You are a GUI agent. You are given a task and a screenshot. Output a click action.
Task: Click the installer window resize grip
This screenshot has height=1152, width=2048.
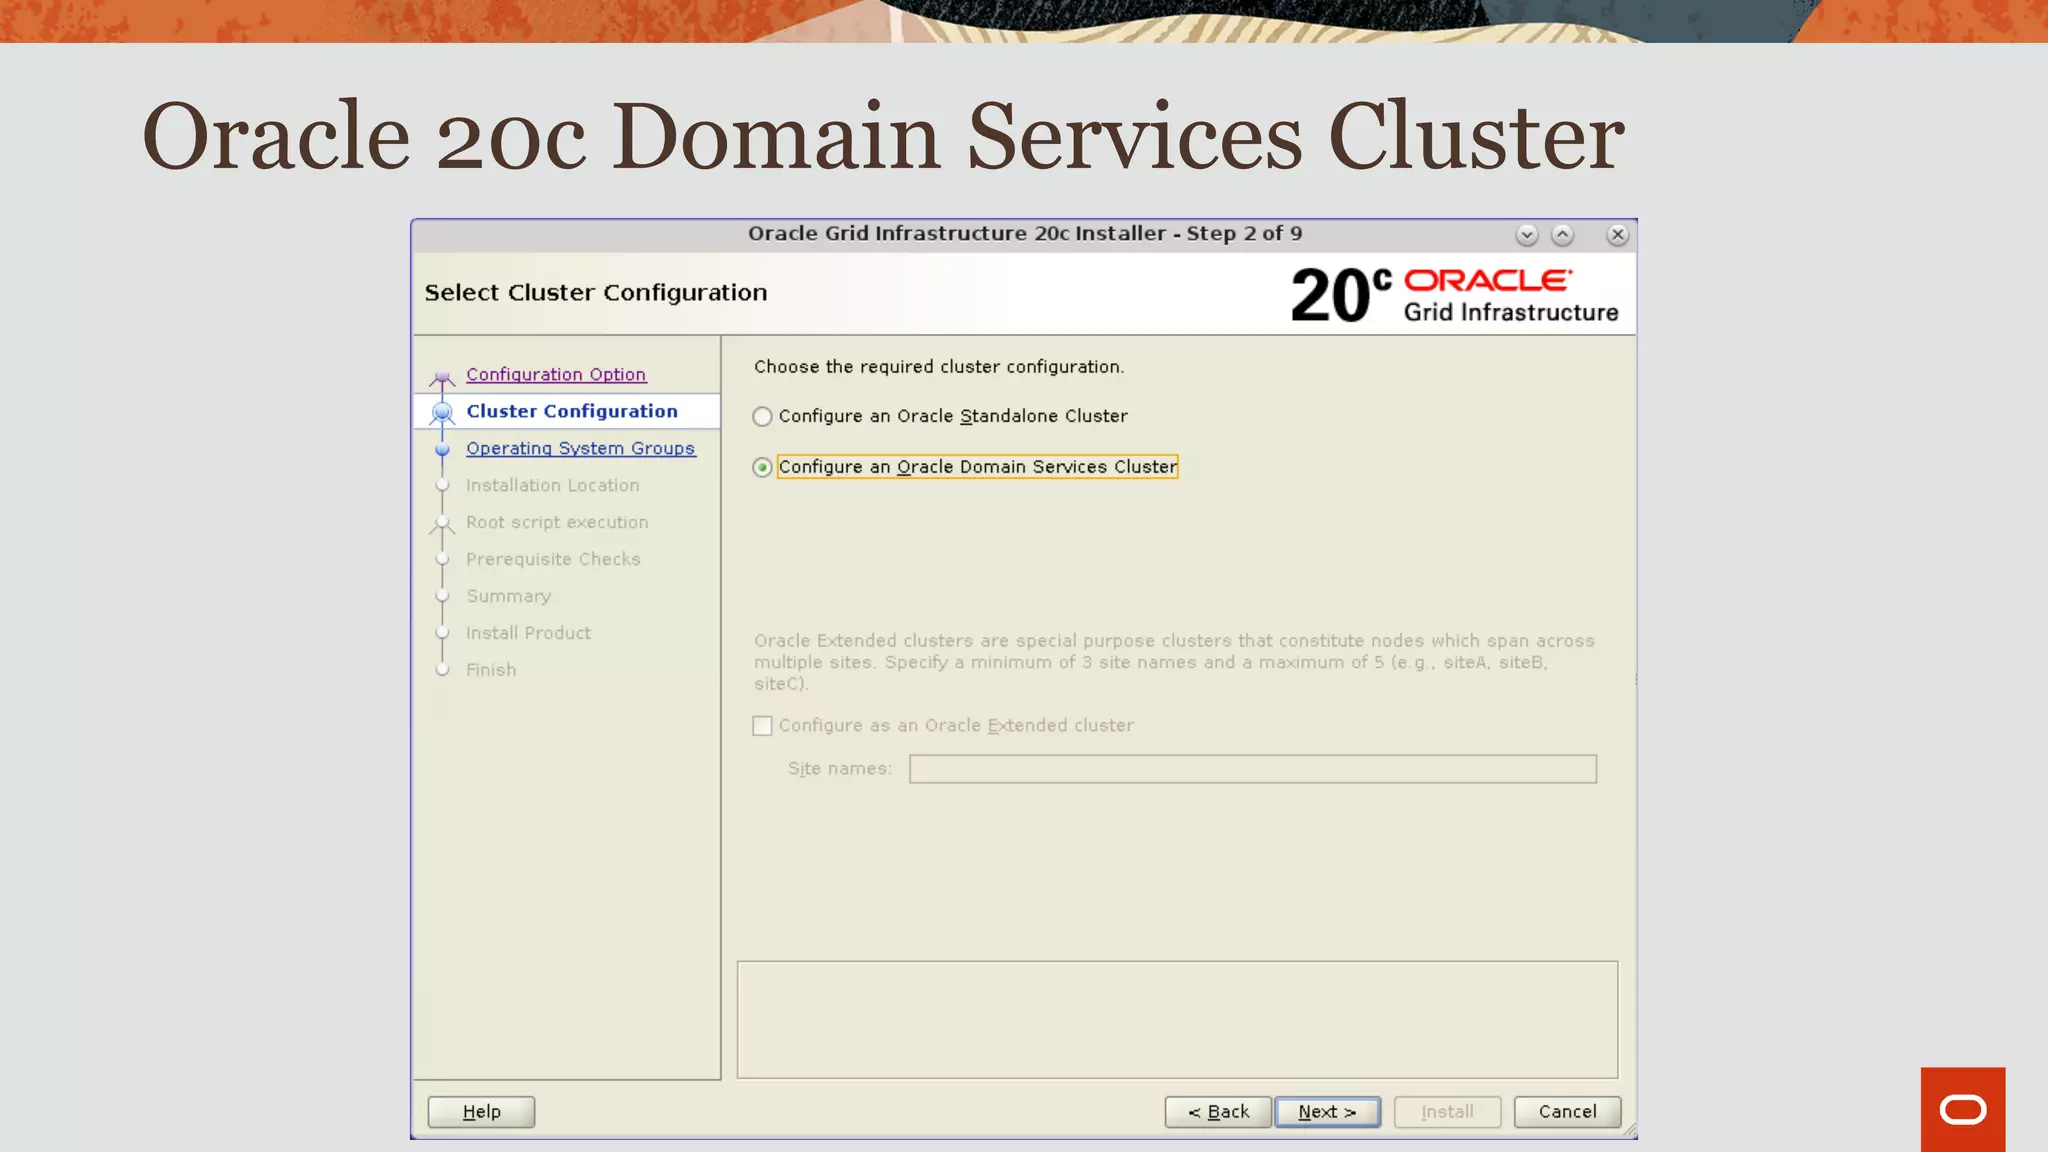(1629, 1130)
